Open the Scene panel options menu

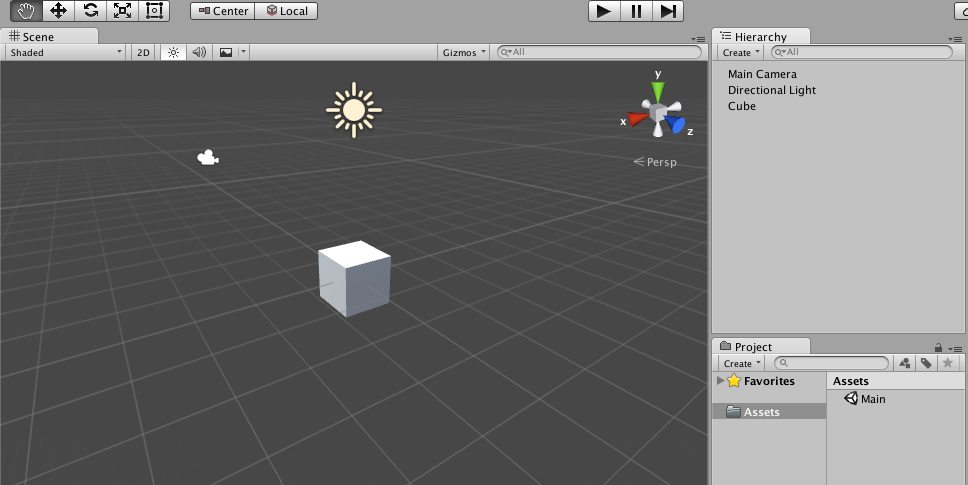pos(698,39)
